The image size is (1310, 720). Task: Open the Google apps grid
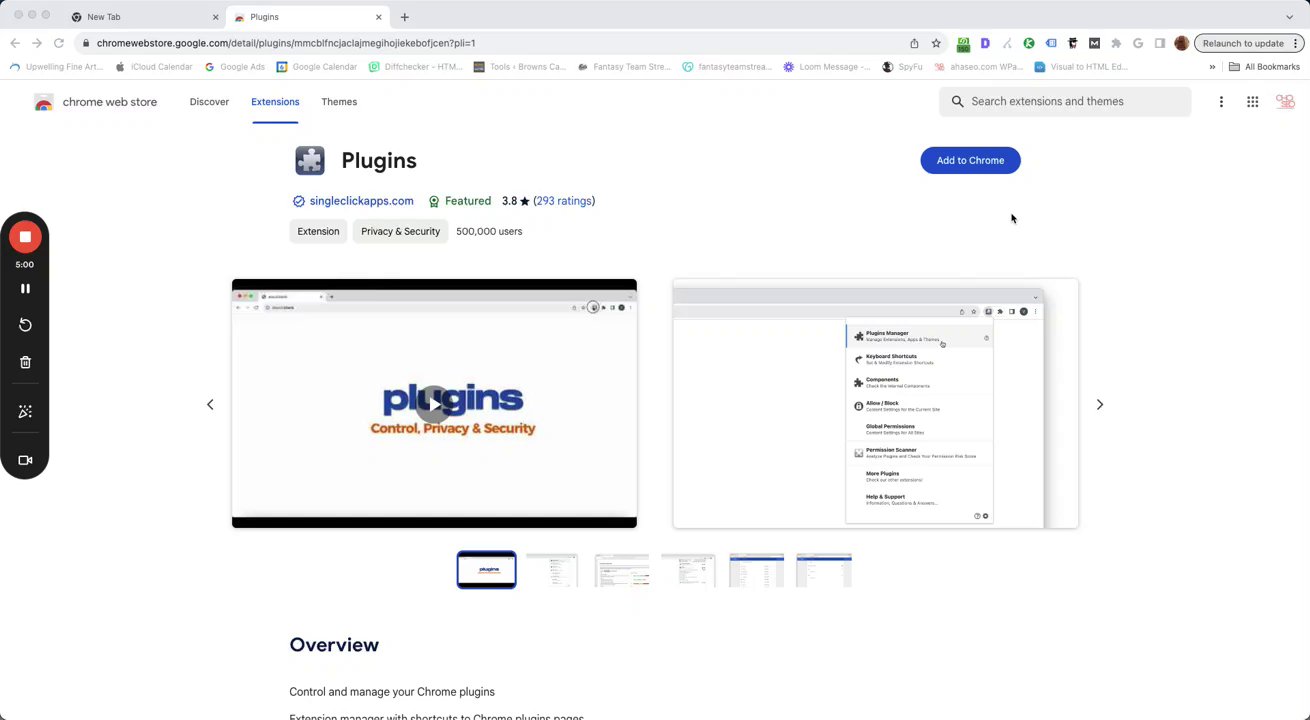(x=1252, y=101)
